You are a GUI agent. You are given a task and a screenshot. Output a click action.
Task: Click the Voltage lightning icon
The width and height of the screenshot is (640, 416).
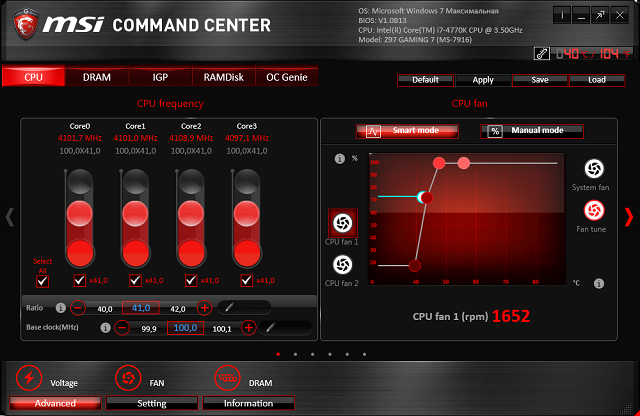pyautogui.click(x=29, y=378)
